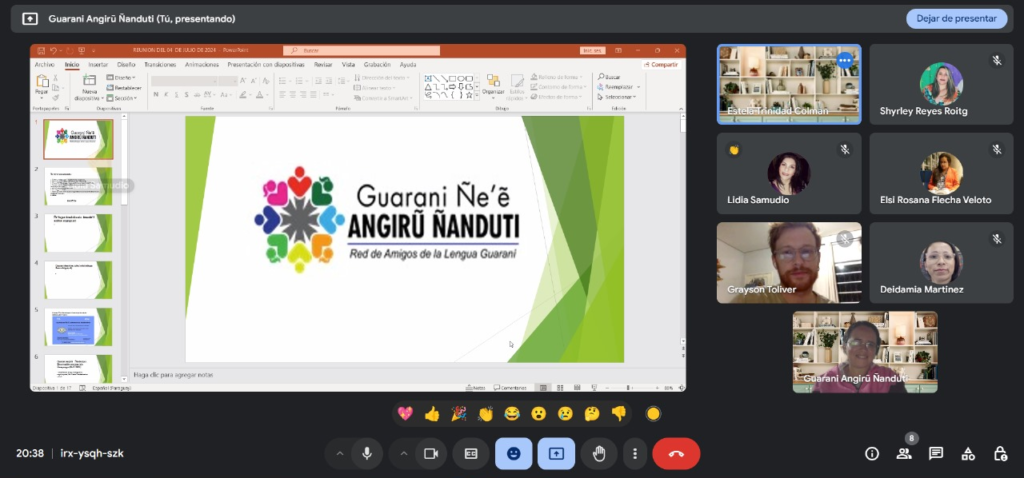1024x478 pixels.
Task: Toggle Notas in PowerPoint status bar
Action: pos(476,388)
